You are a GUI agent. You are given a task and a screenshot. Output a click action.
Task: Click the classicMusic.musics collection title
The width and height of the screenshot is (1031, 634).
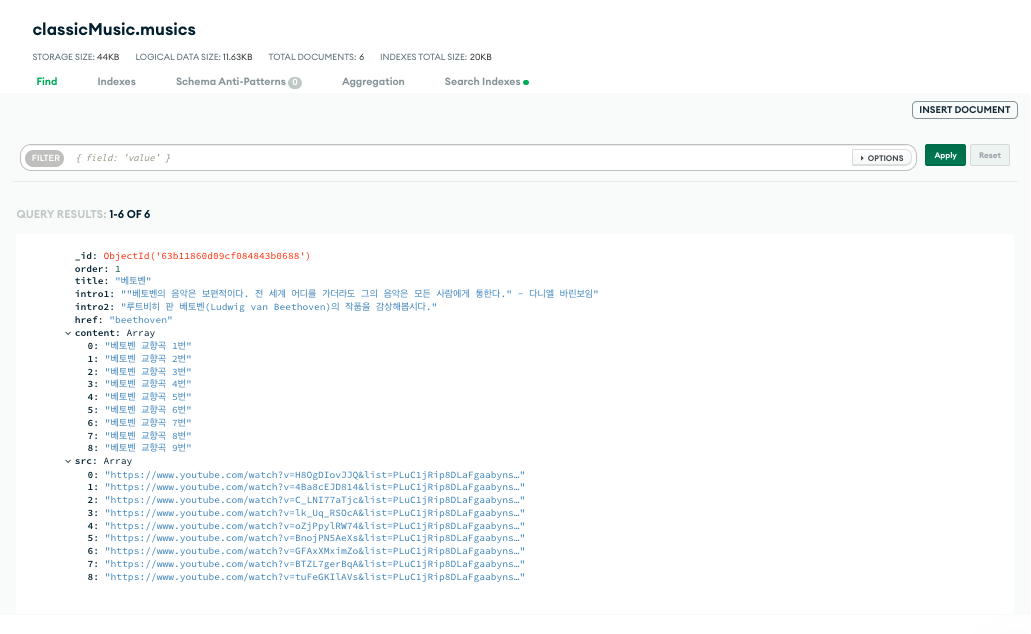click(x=113, y=29)
